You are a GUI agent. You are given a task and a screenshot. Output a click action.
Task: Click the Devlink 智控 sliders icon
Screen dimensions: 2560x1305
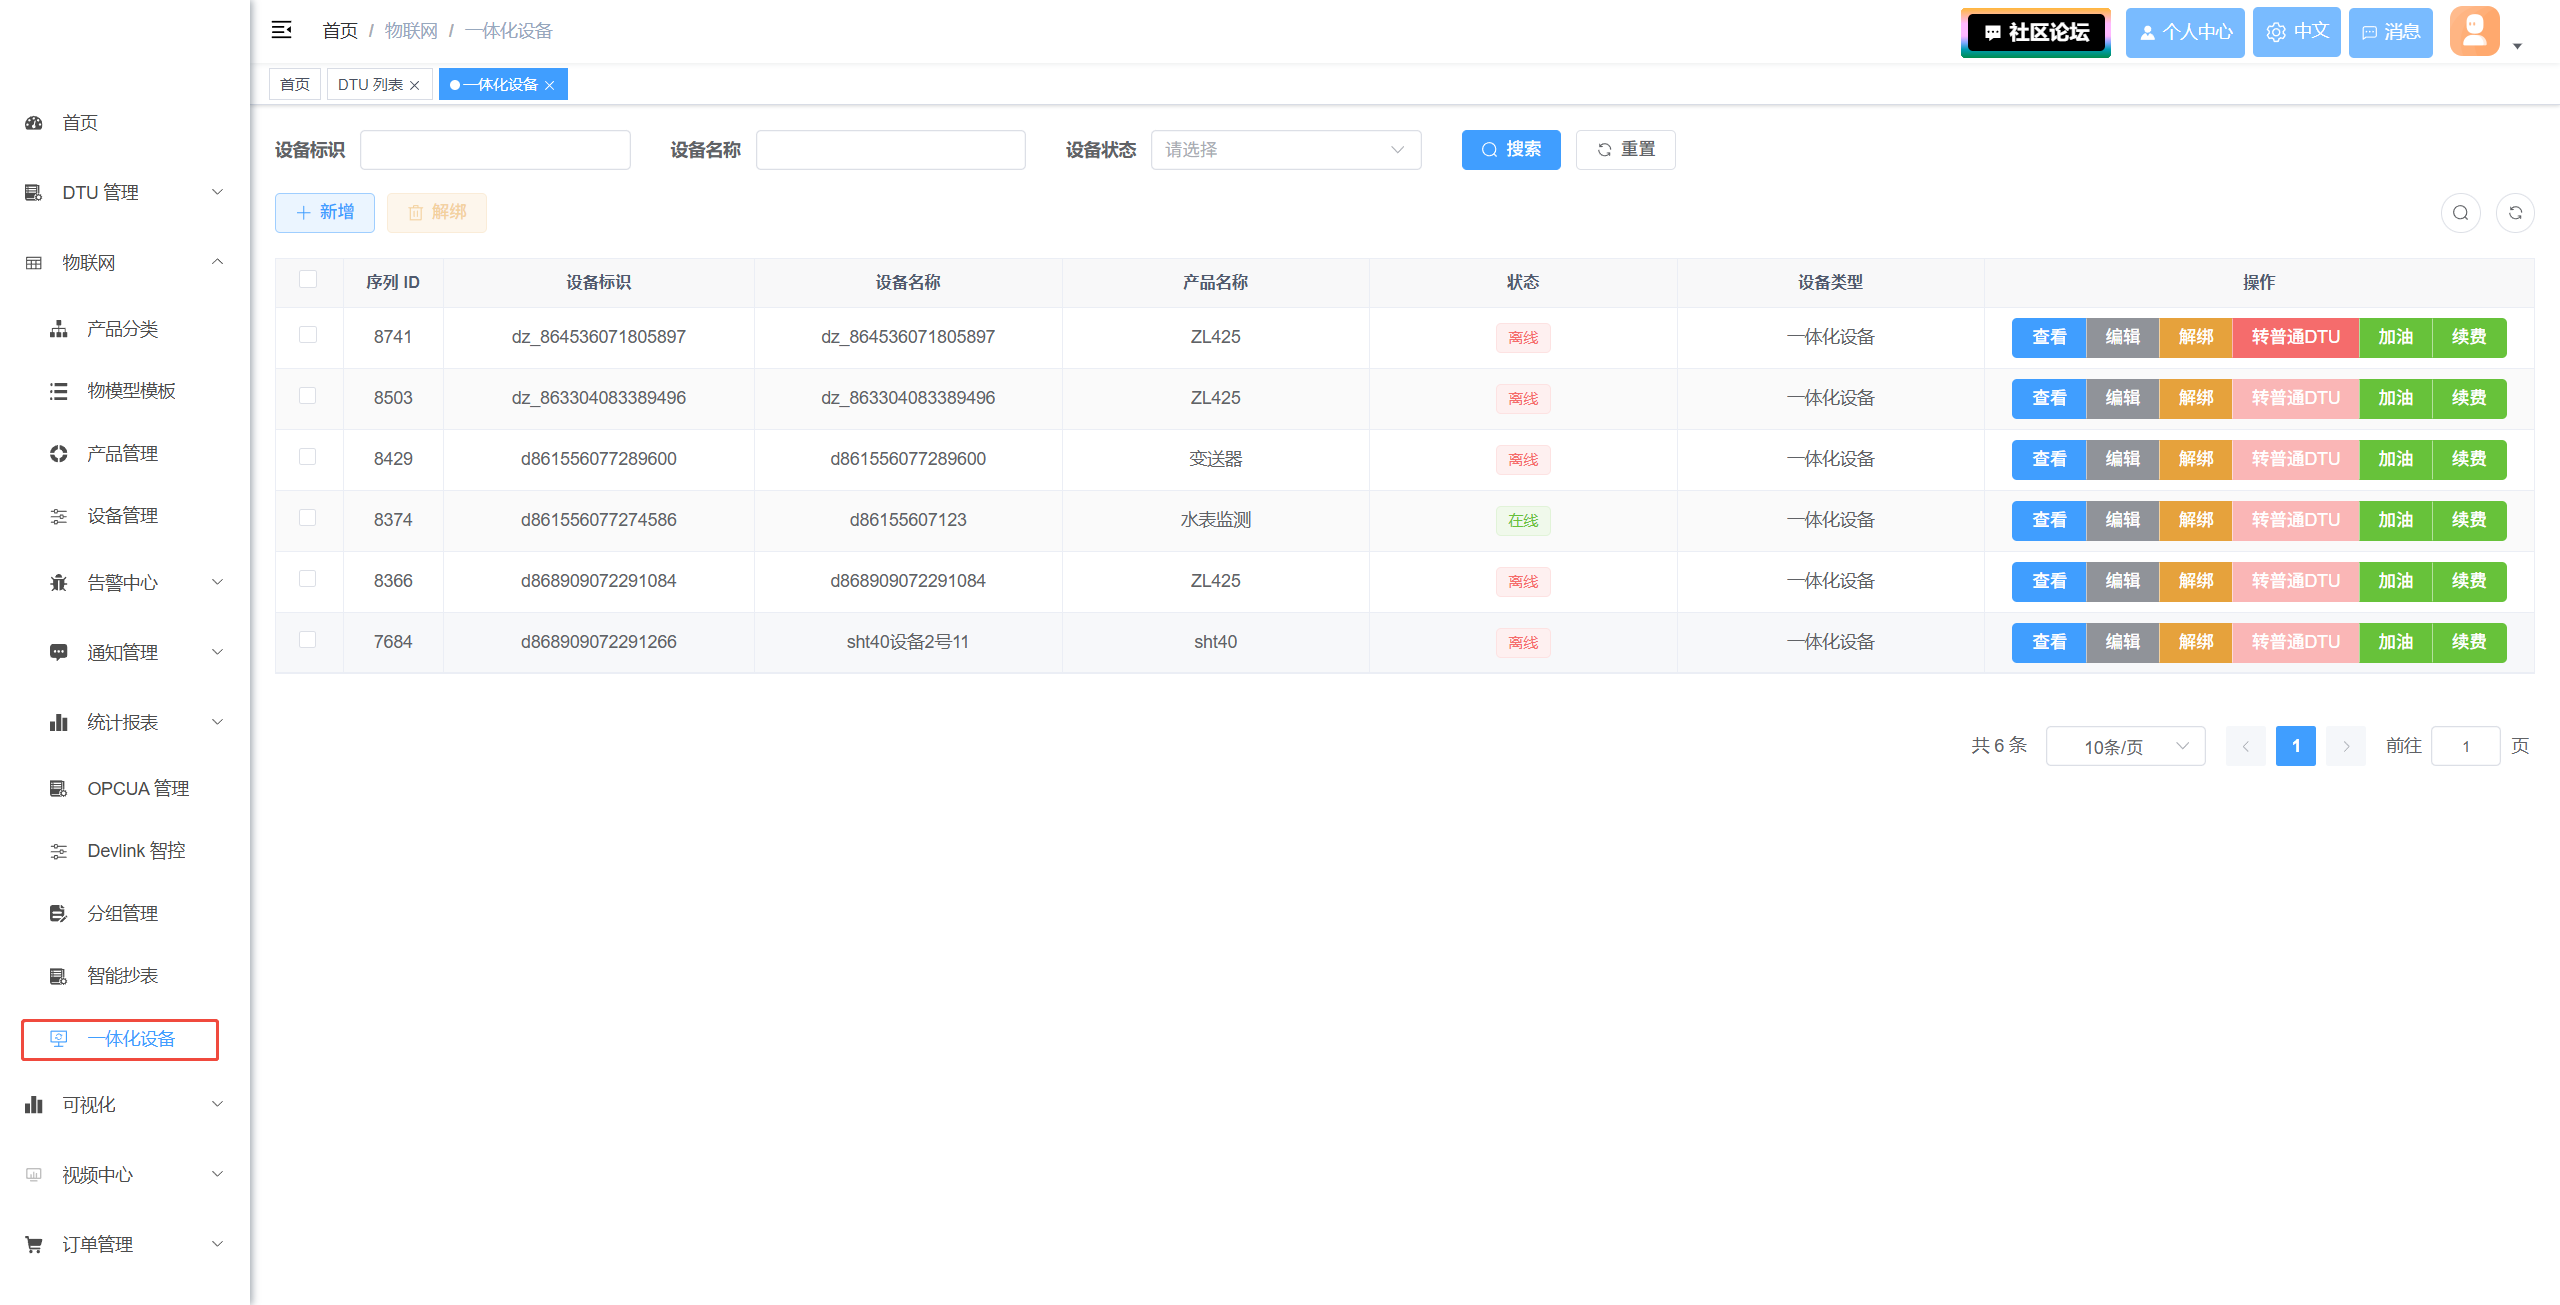click(59, 851)
